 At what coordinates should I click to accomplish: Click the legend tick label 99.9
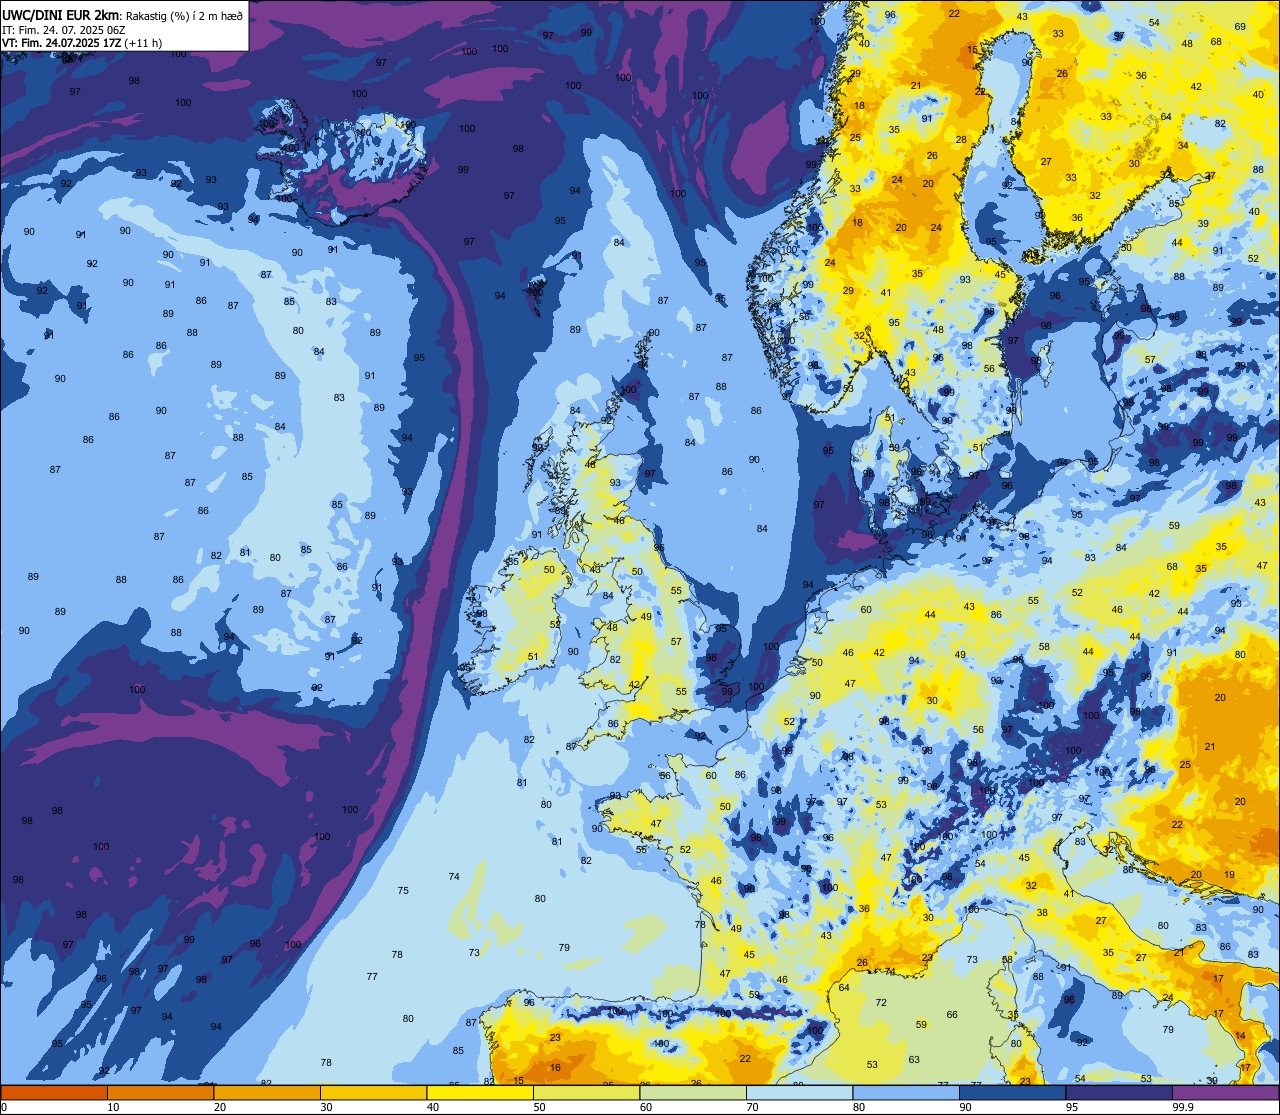1184,1107
